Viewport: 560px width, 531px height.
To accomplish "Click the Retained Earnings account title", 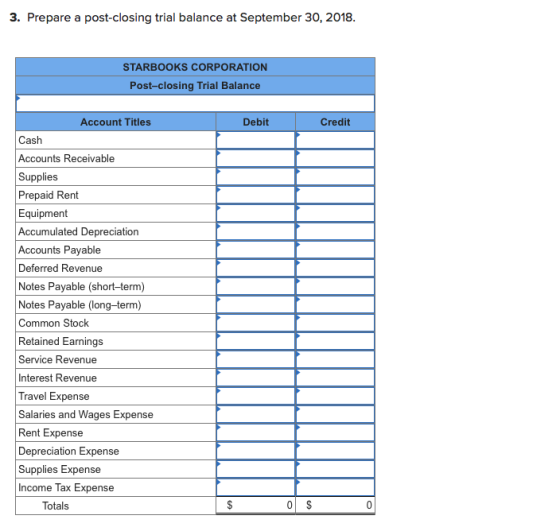I will [61, 341].
